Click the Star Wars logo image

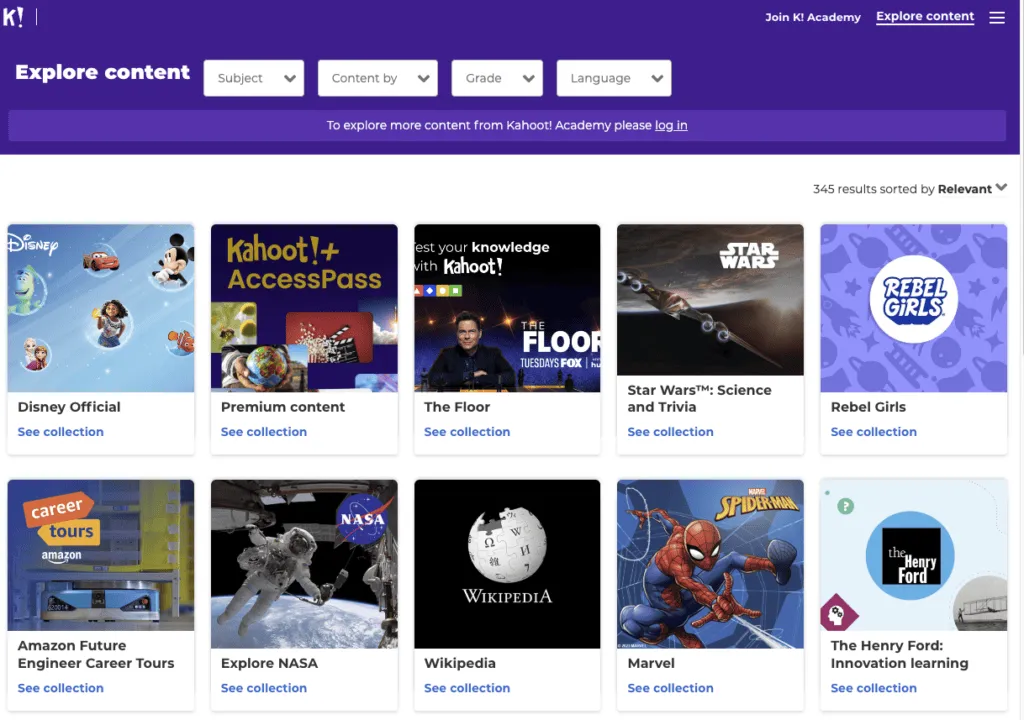coord(748,256)
